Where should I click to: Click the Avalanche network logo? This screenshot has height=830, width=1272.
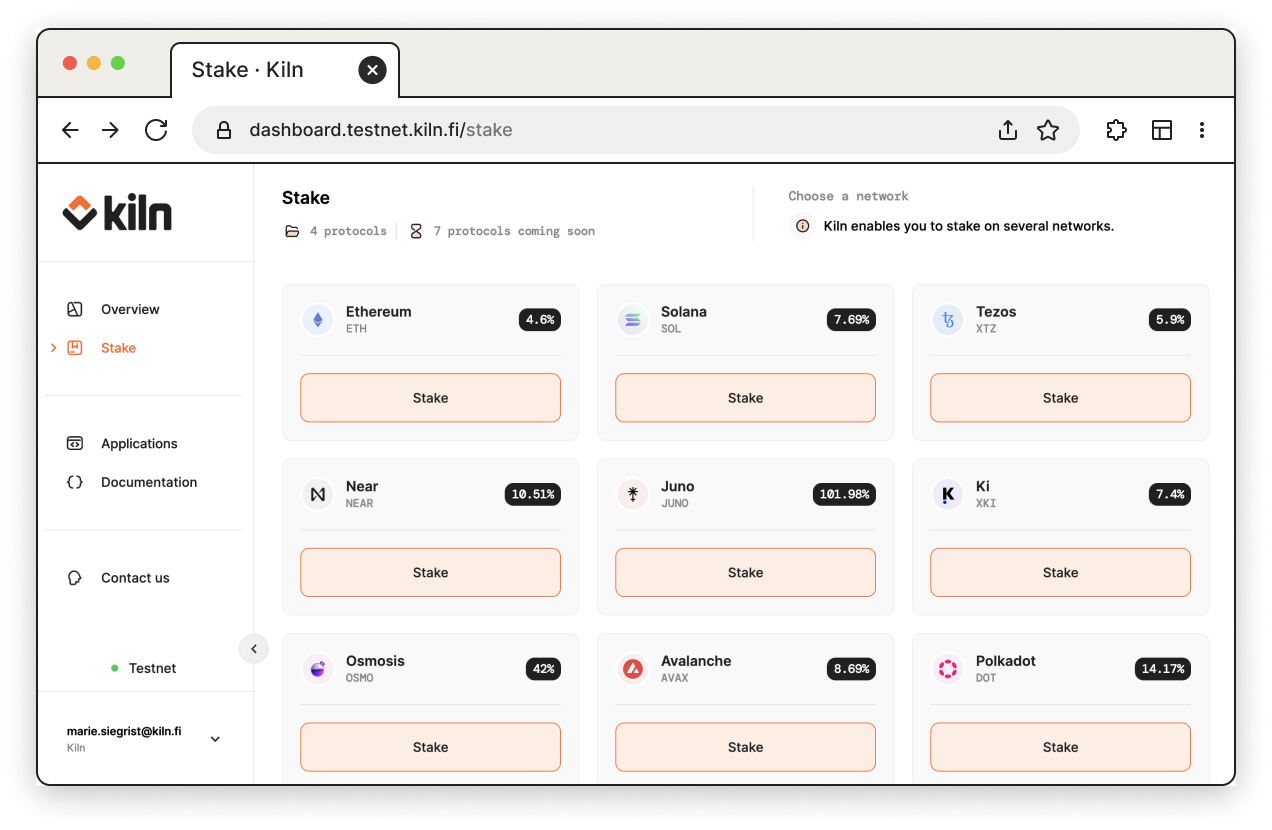[x=633, y=669]
